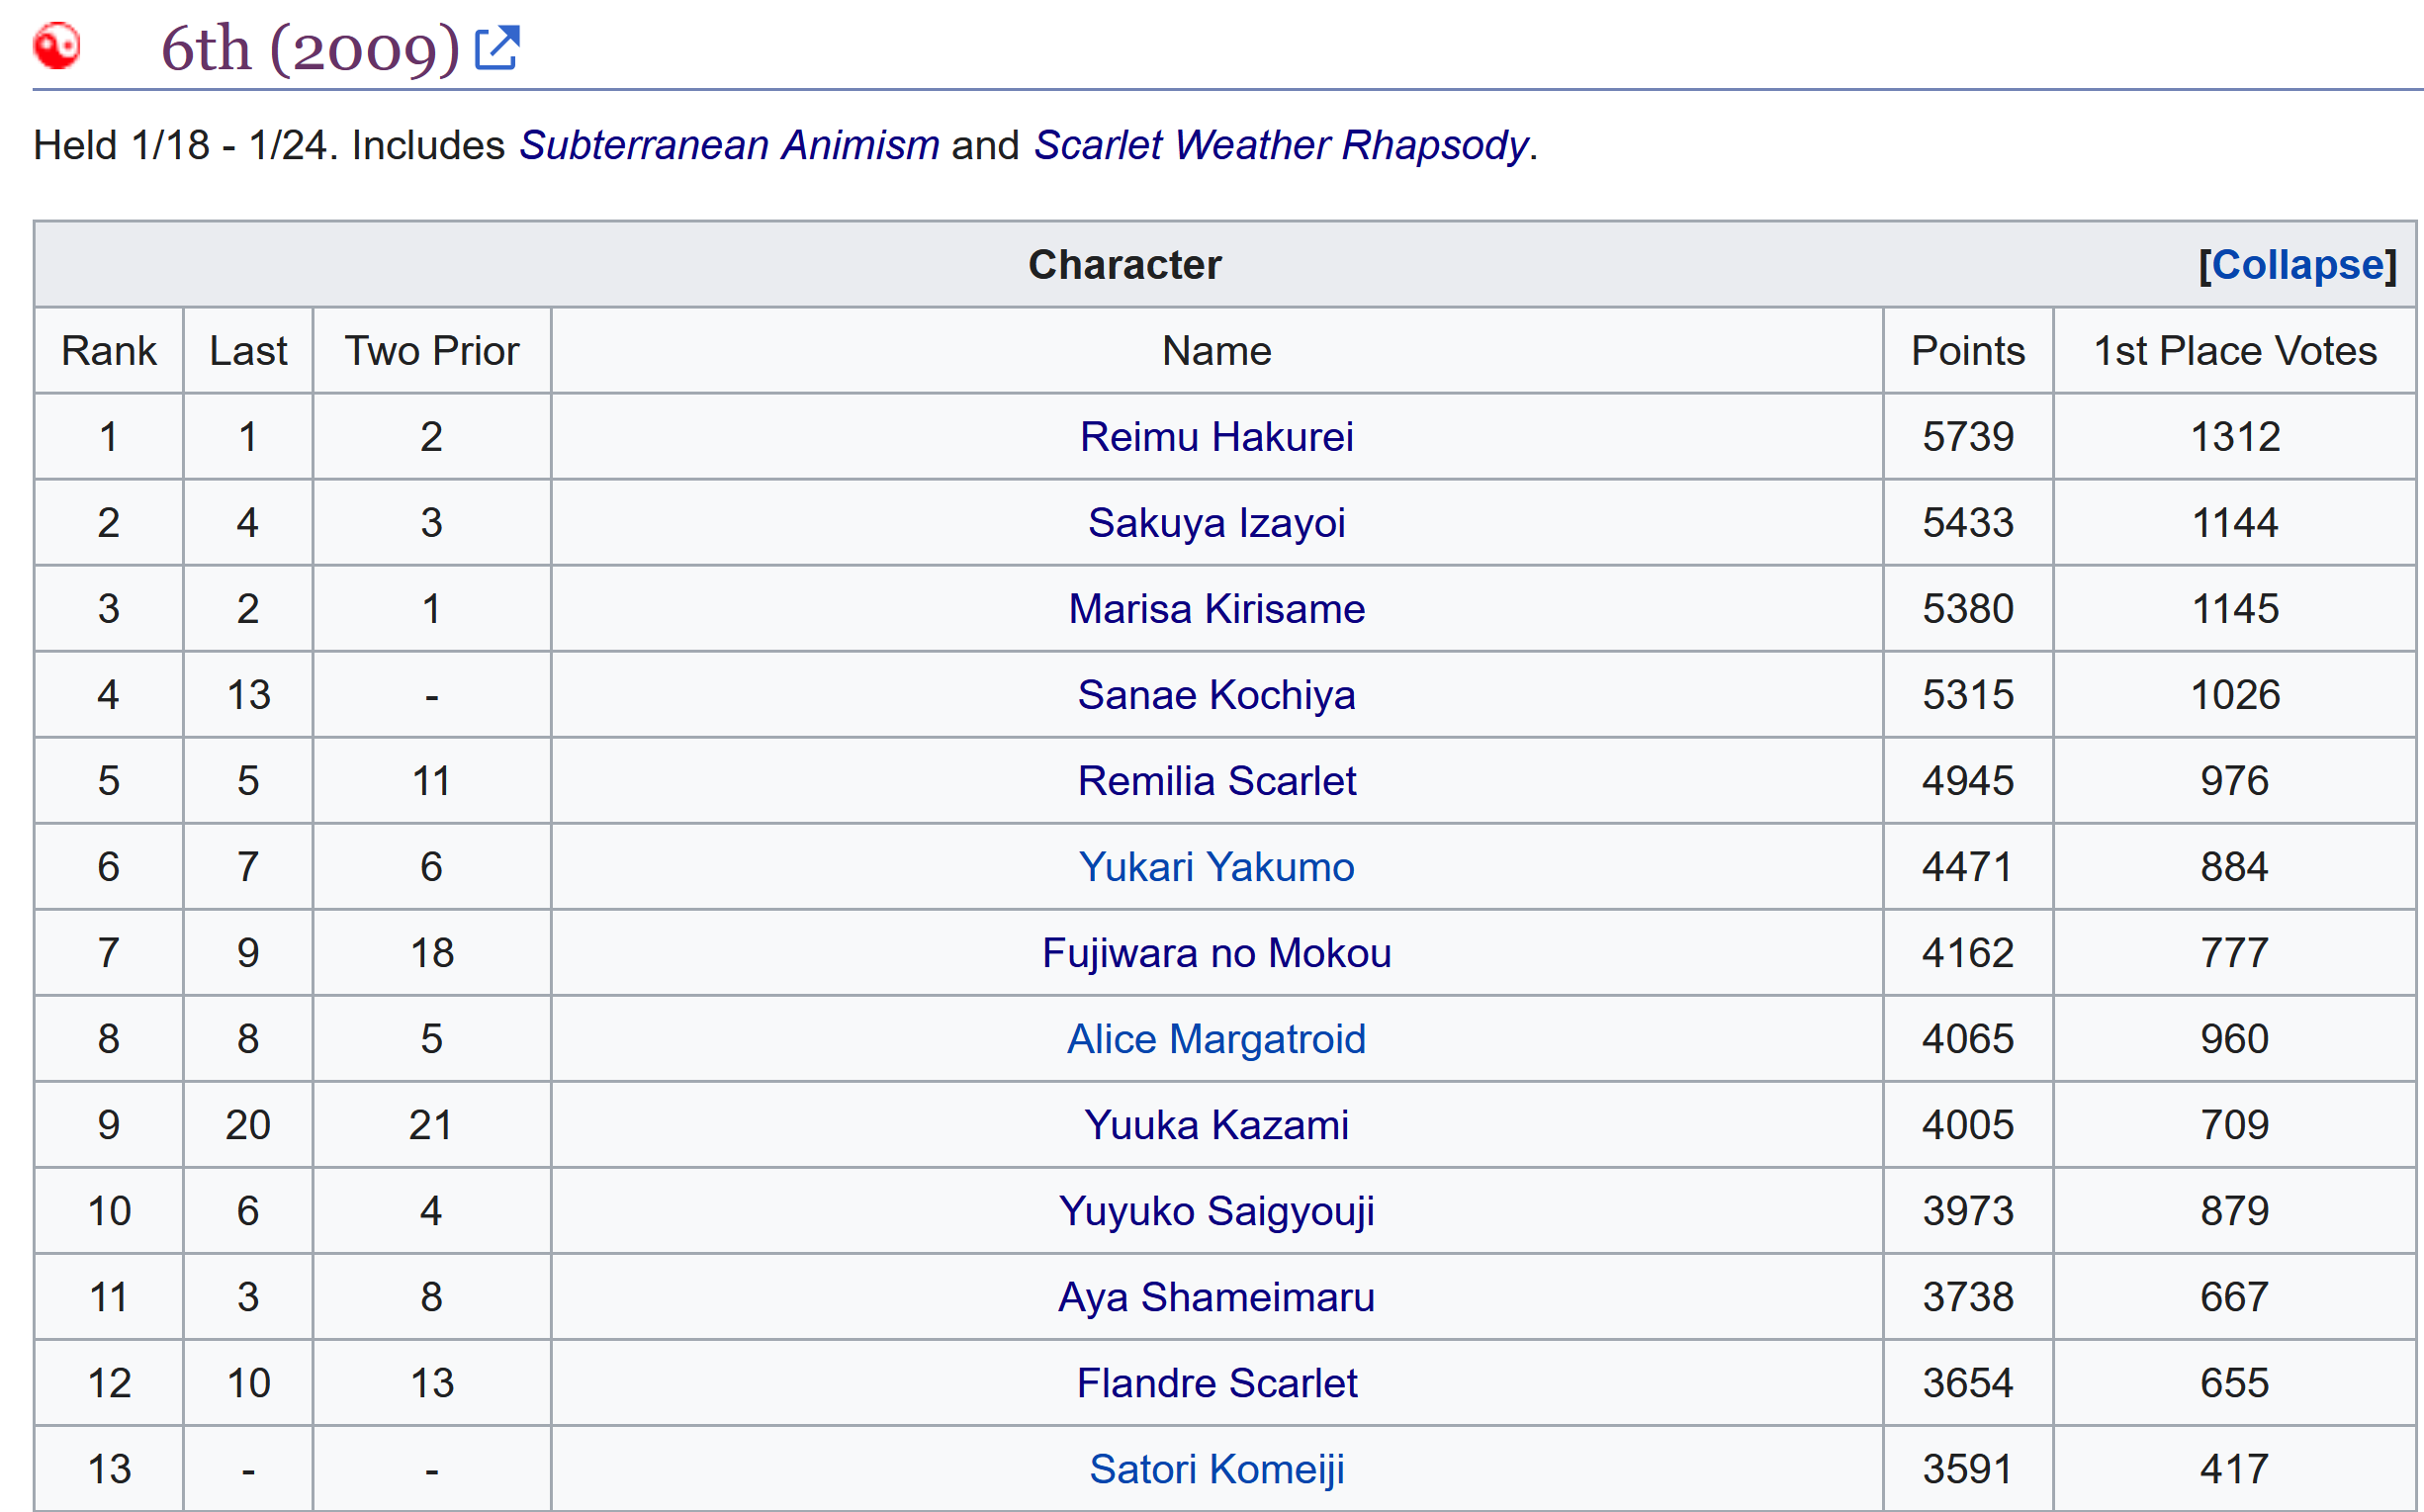Open Marisa Kirisame character page

pos(1216,609)
